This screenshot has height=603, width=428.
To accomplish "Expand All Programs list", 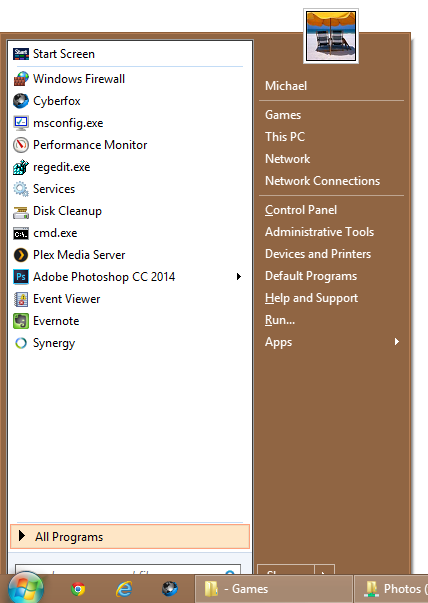I will pyautogui.click(x=130, y=536).
